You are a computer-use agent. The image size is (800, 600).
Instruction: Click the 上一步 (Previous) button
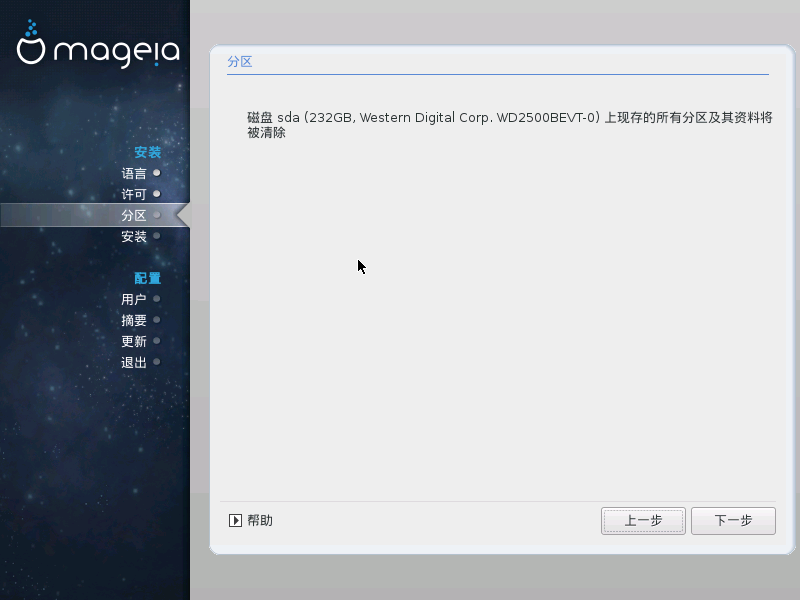point(643,520)
